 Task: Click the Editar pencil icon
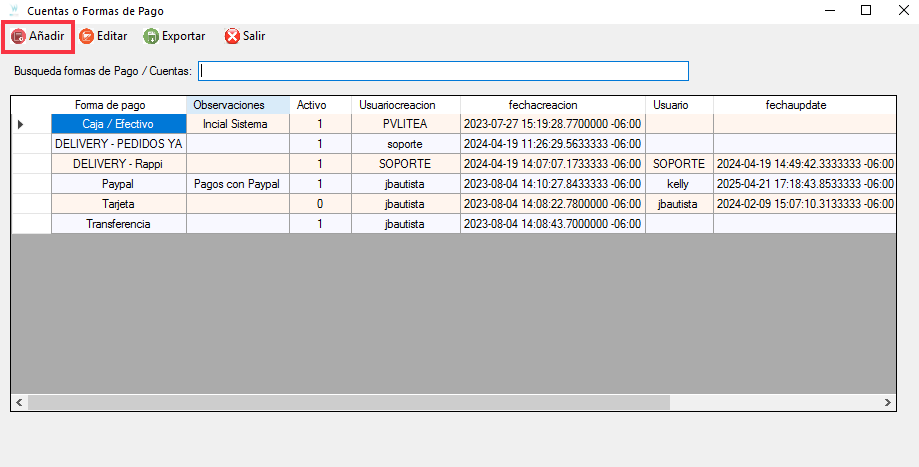pos(86,36)
